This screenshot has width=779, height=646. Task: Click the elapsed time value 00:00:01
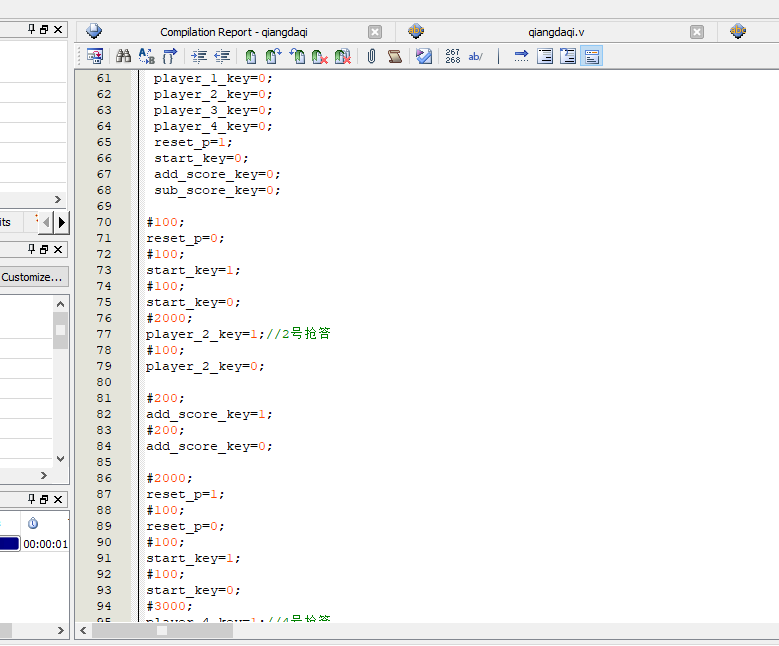[45, 544]
